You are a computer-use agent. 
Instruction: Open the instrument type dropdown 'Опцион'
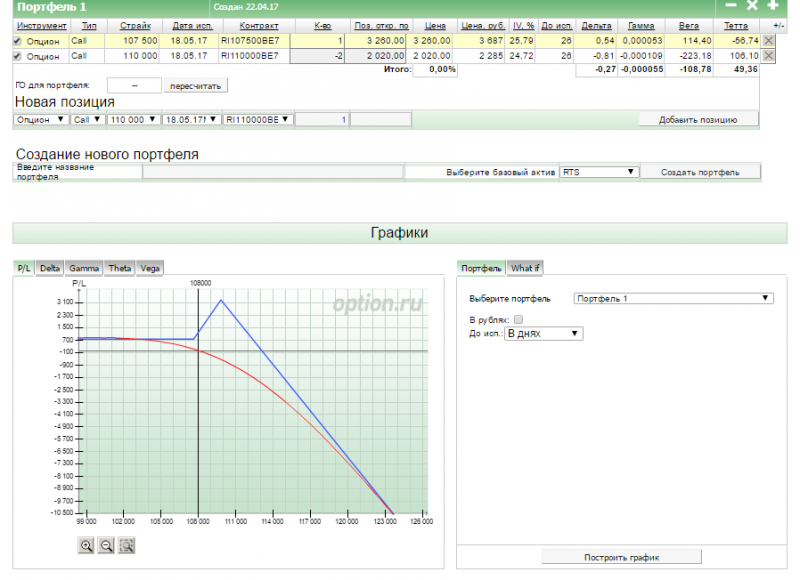(40, 119)
